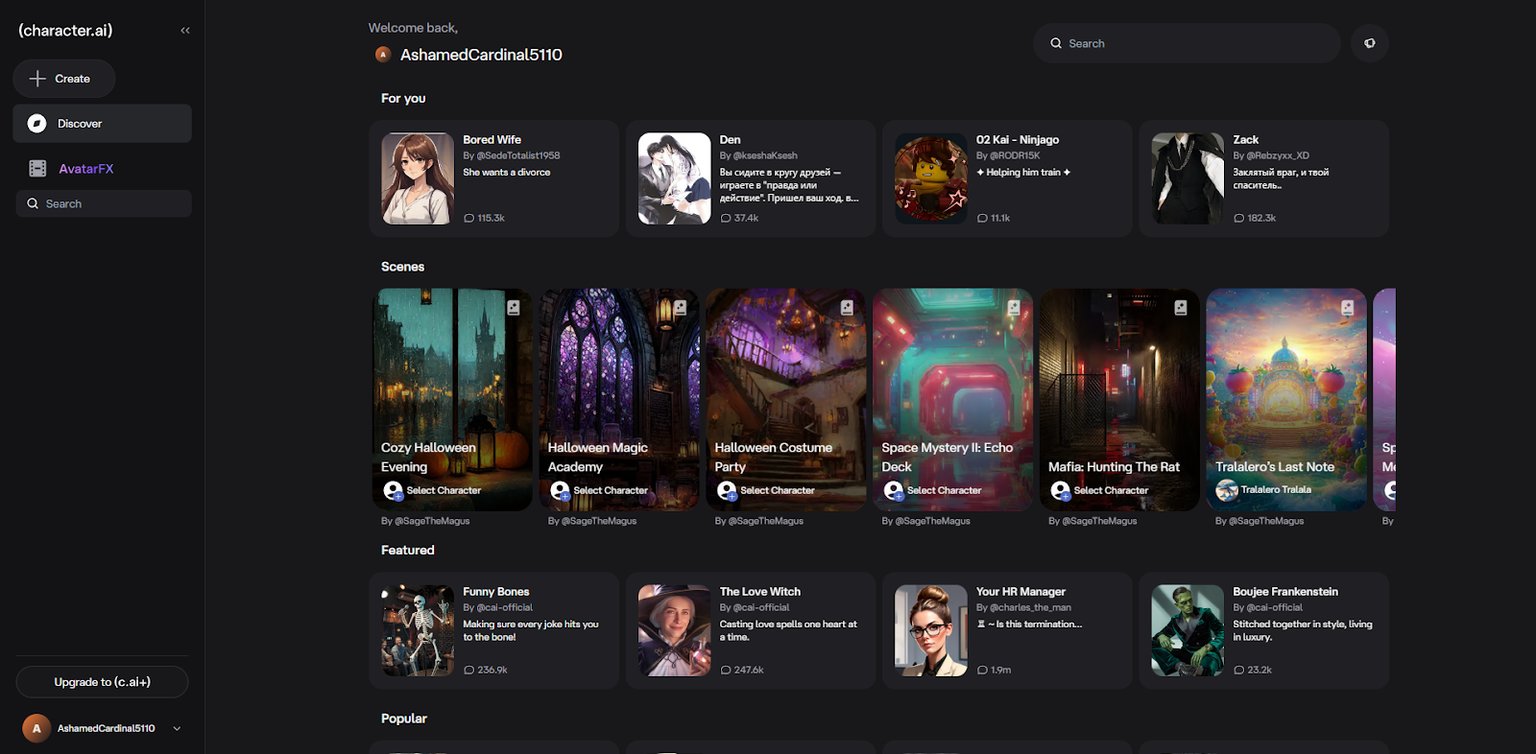Viewport: 1536px width, 754px height.
Task: Click the AshamedCardinal5110 welcome username
Action: coord(481,54)
